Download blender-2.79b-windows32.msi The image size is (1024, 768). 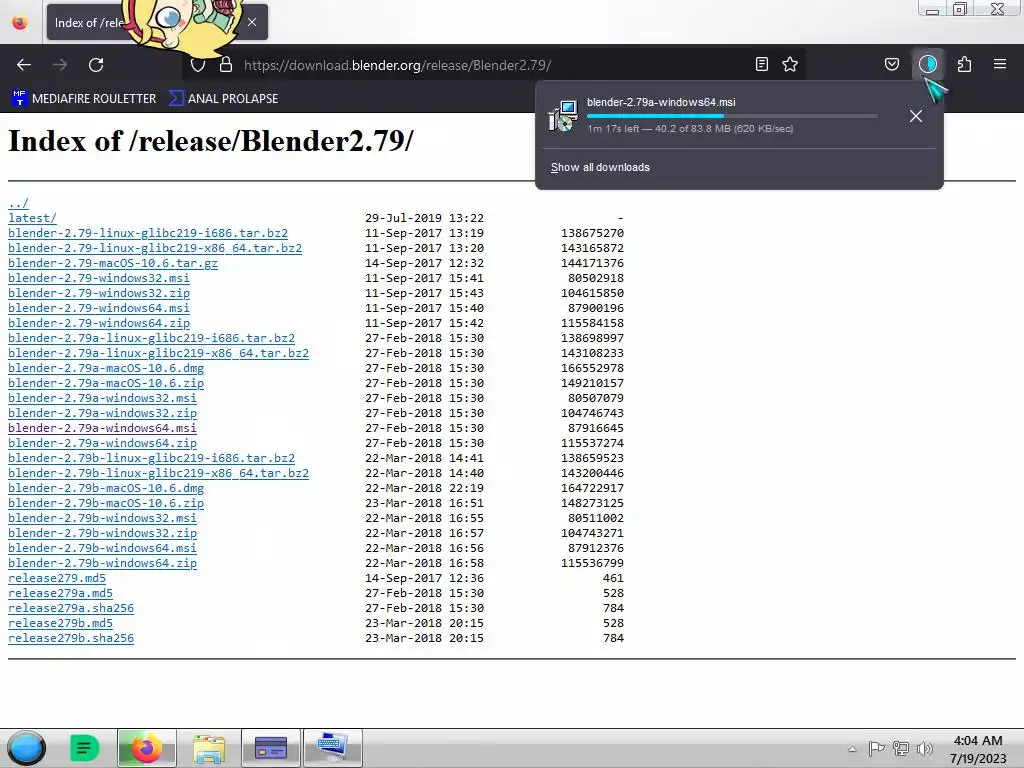point(102,519)
